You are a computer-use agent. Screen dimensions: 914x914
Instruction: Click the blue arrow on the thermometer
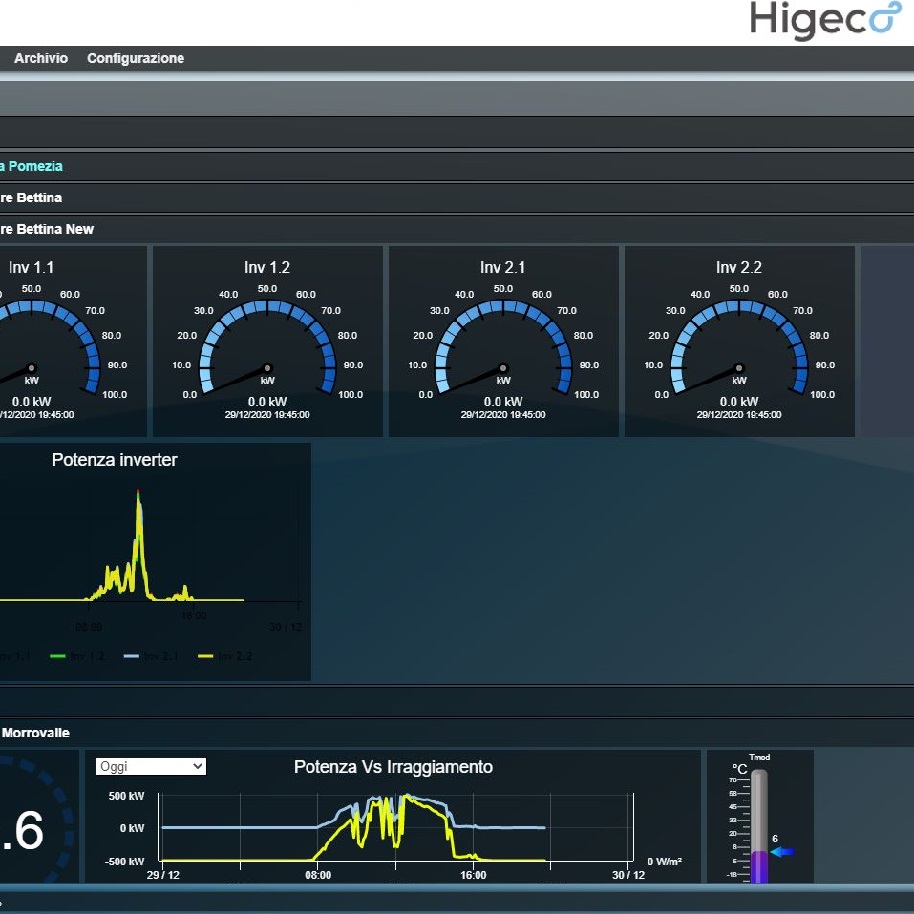[782, 852]
